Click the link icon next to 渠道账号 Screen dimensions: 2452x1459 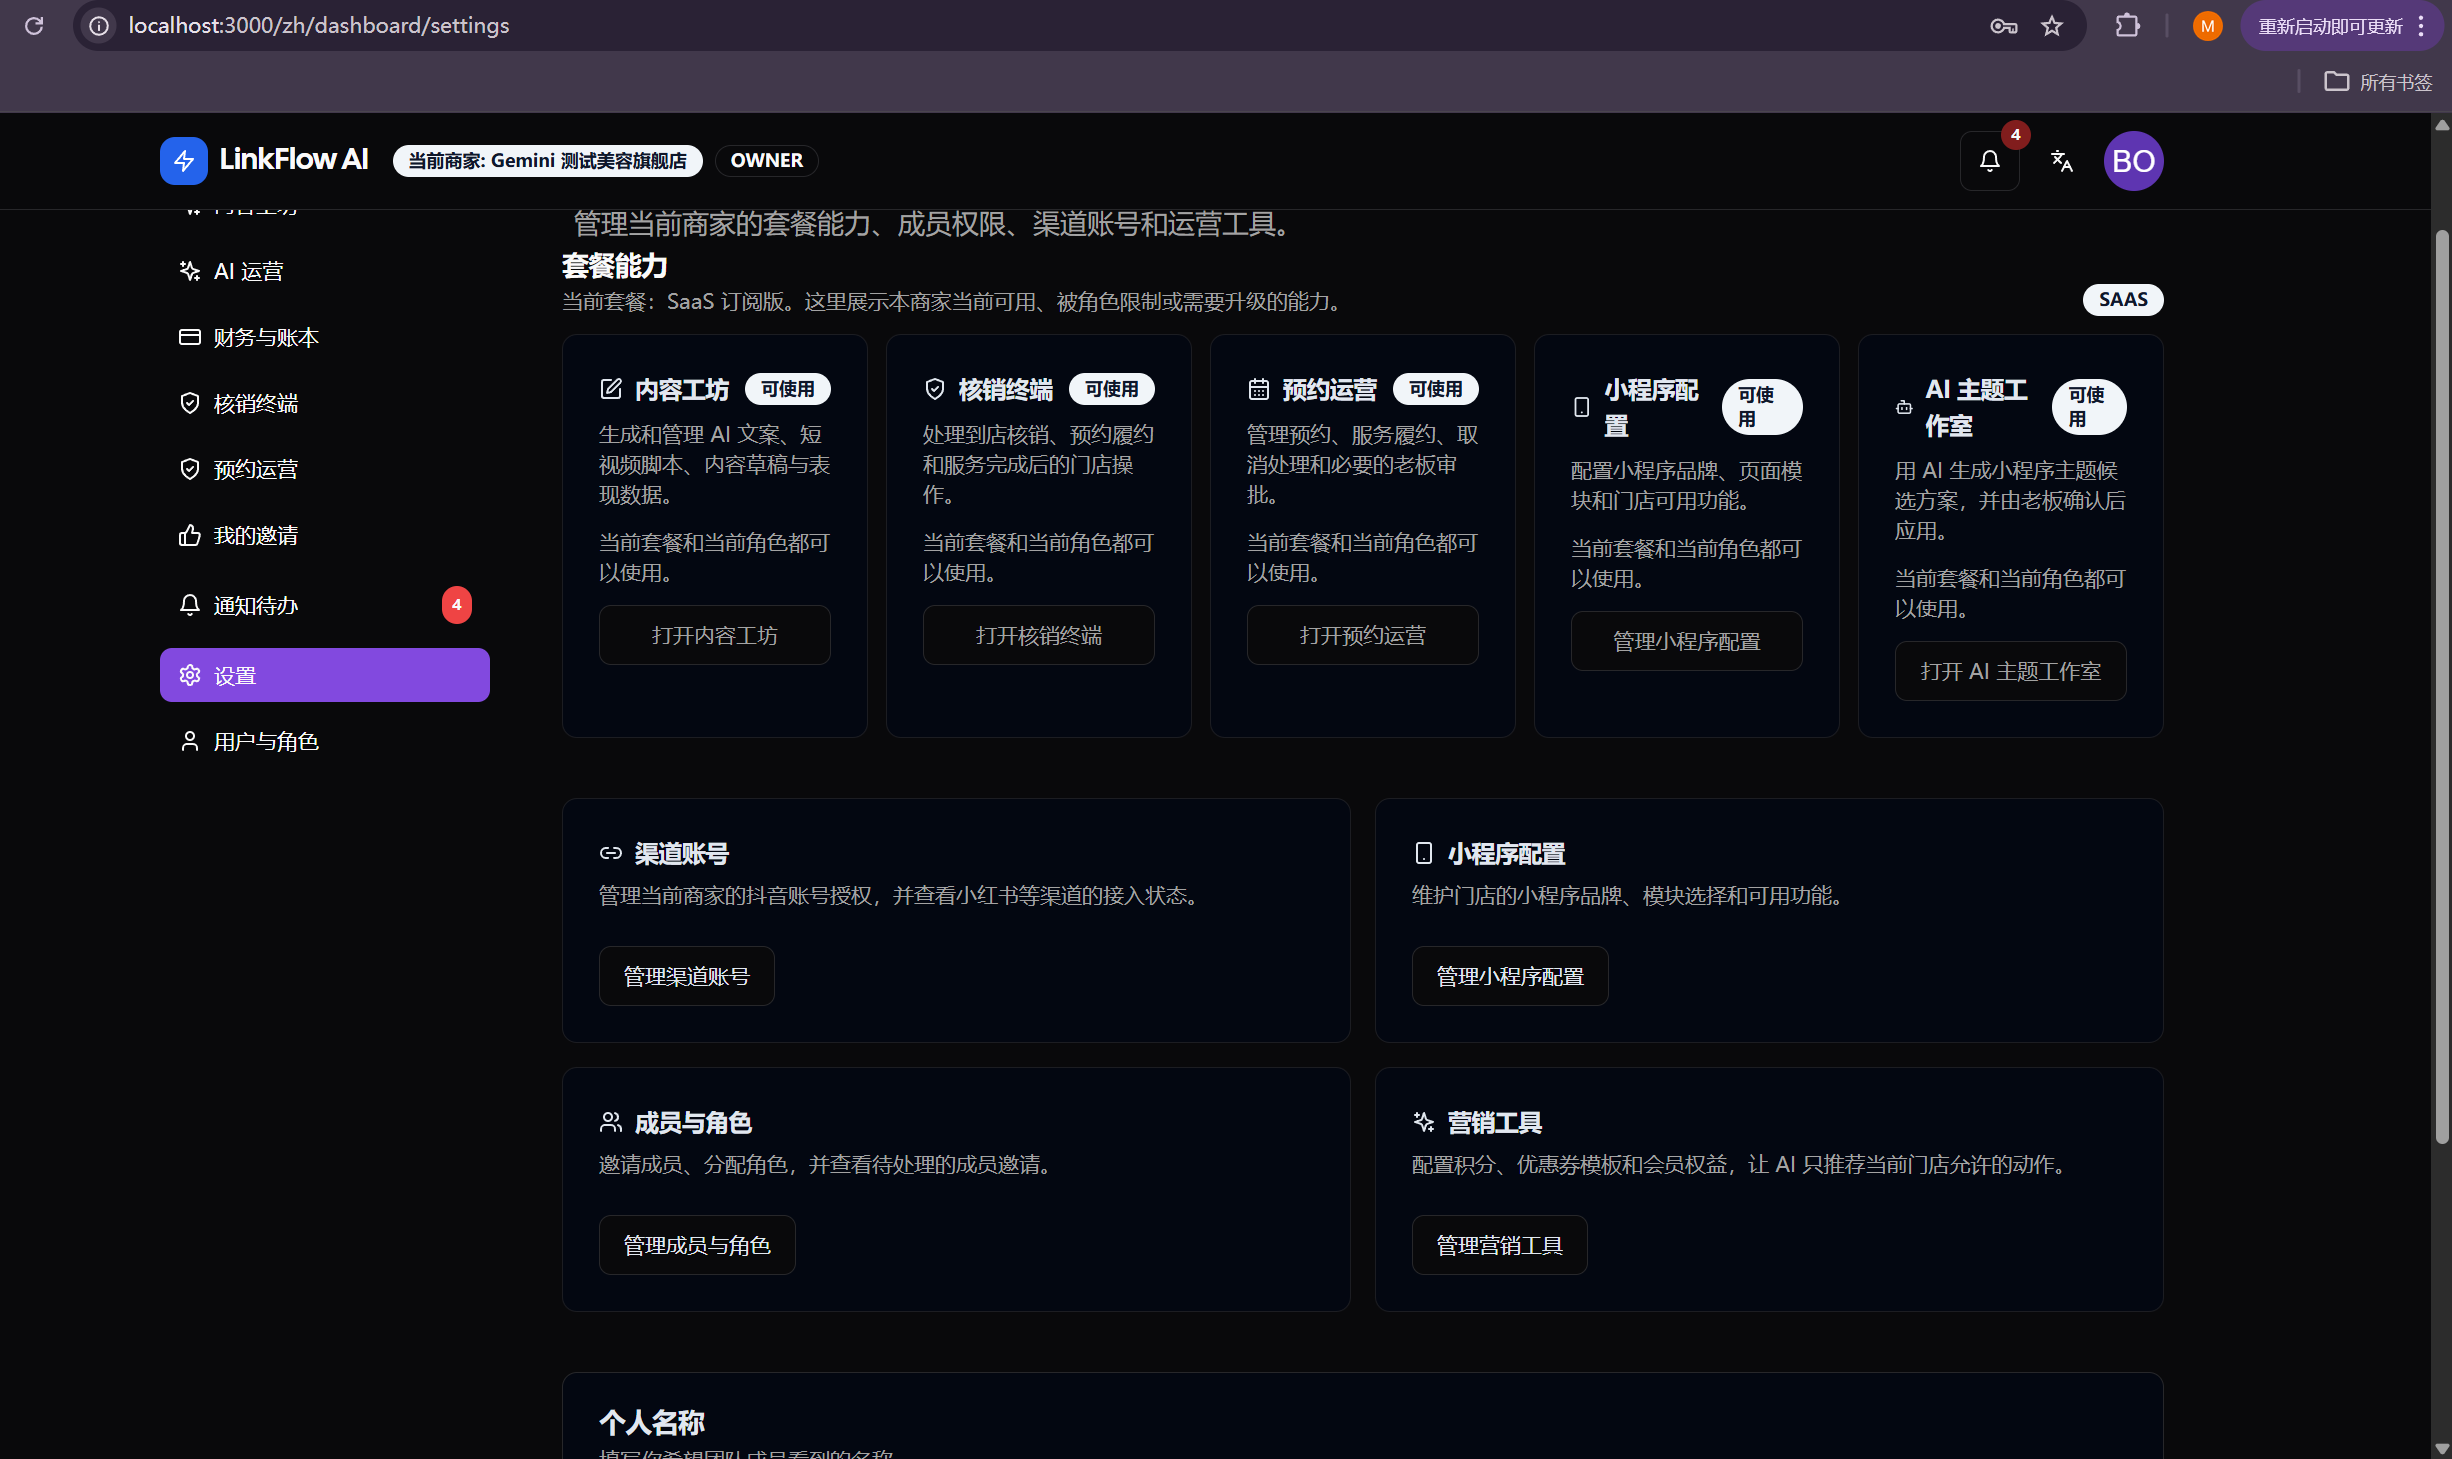[611, 853]
